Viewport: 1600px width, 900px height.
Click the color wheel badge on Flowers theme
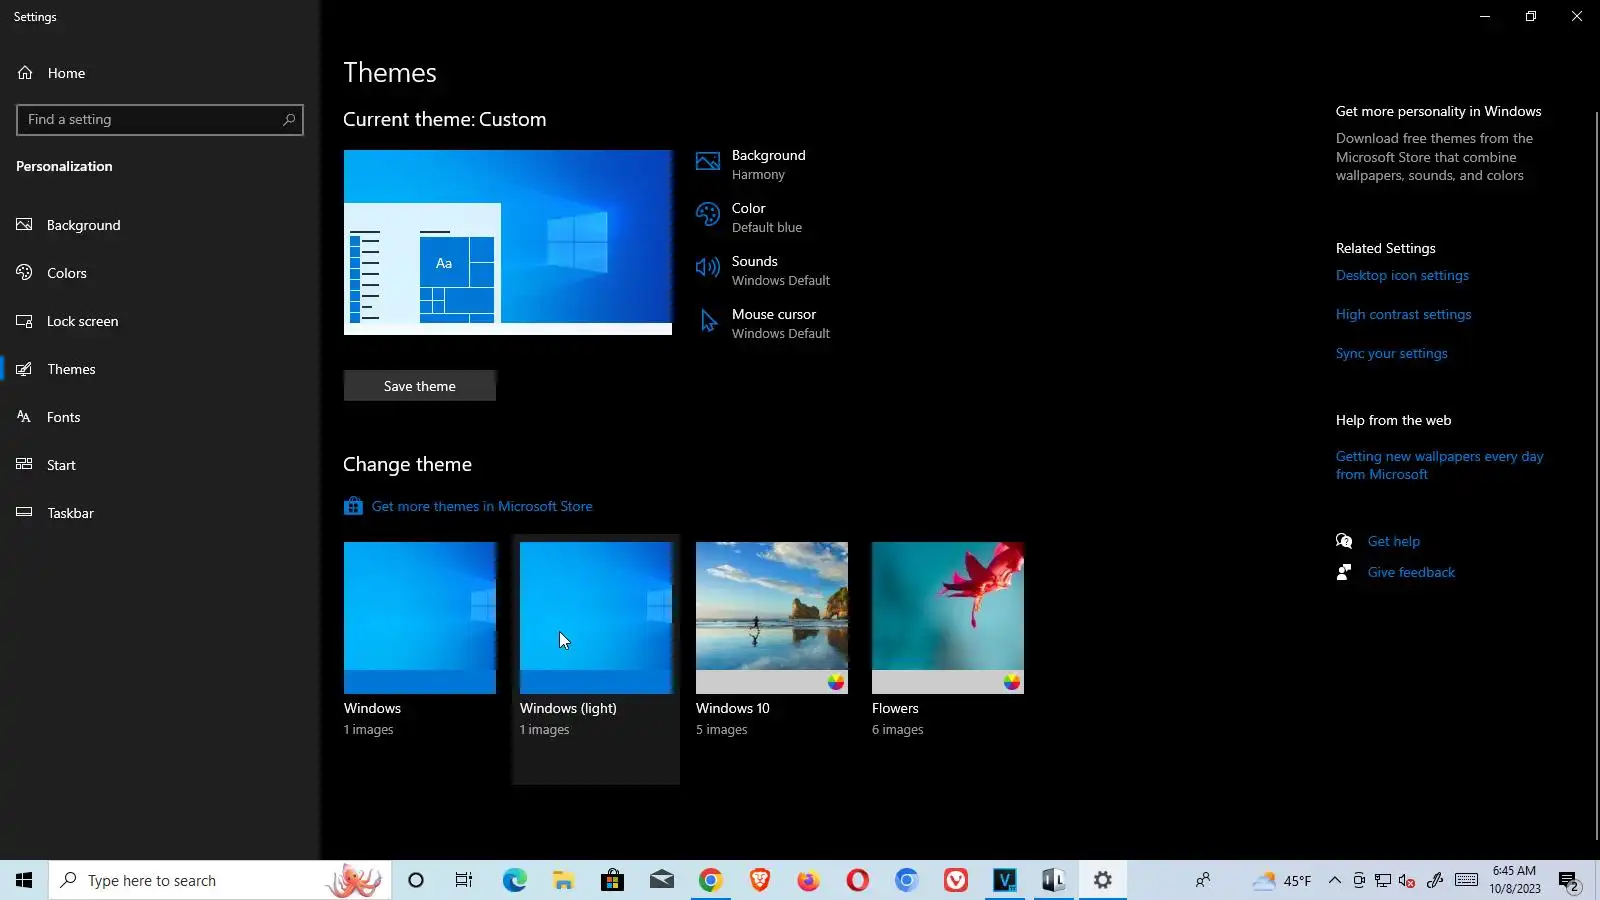coord(1012,682)
